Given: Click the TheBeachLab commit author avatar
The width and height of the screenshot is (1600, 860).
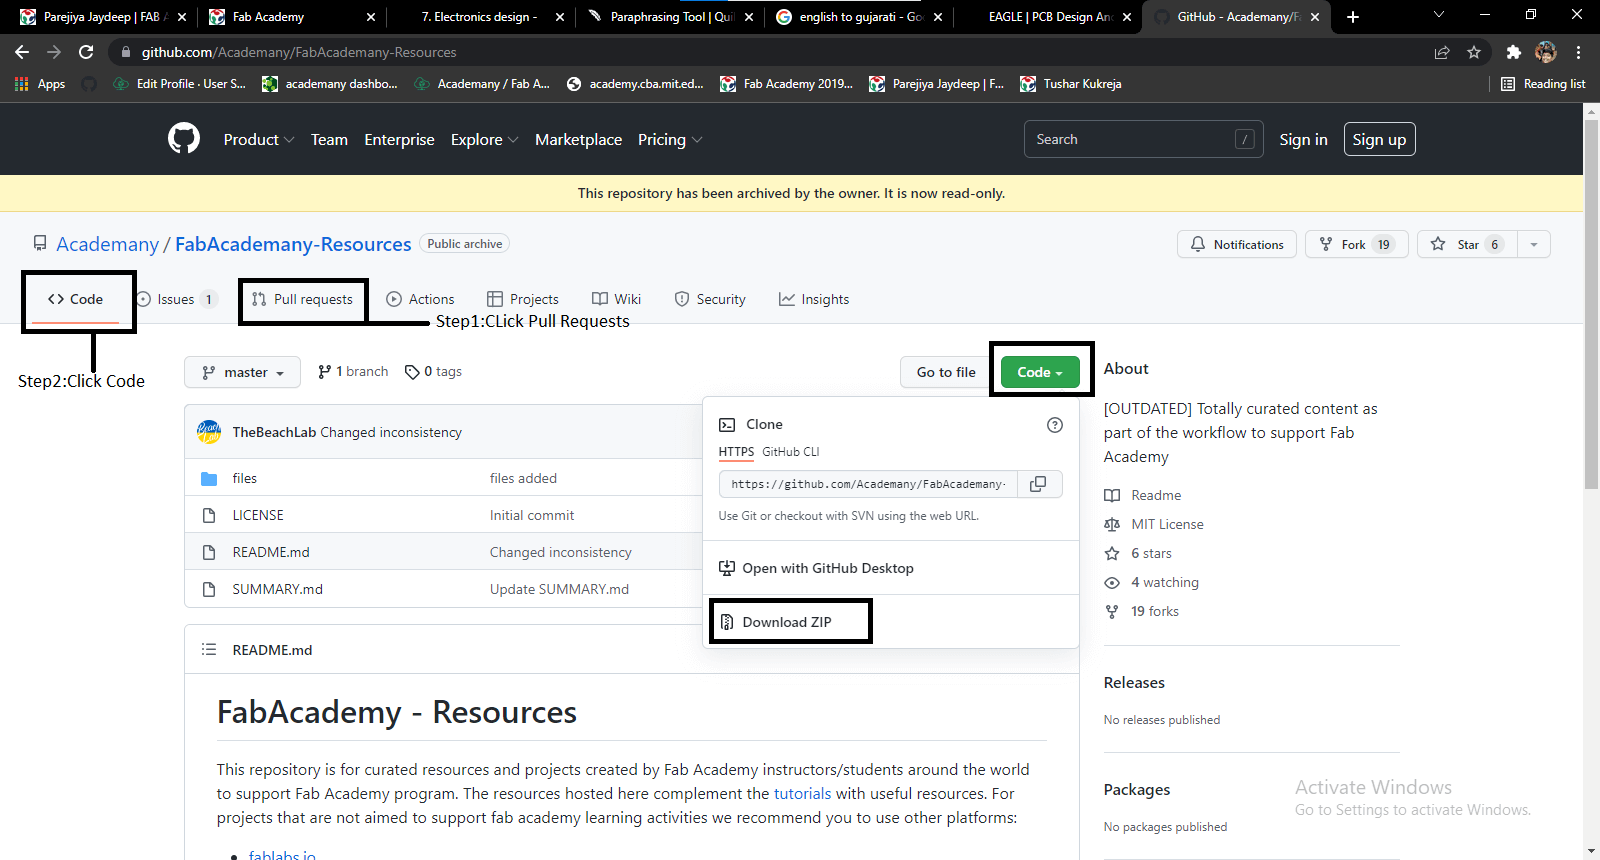Looking at the screenshot, I should click(209, 432).
